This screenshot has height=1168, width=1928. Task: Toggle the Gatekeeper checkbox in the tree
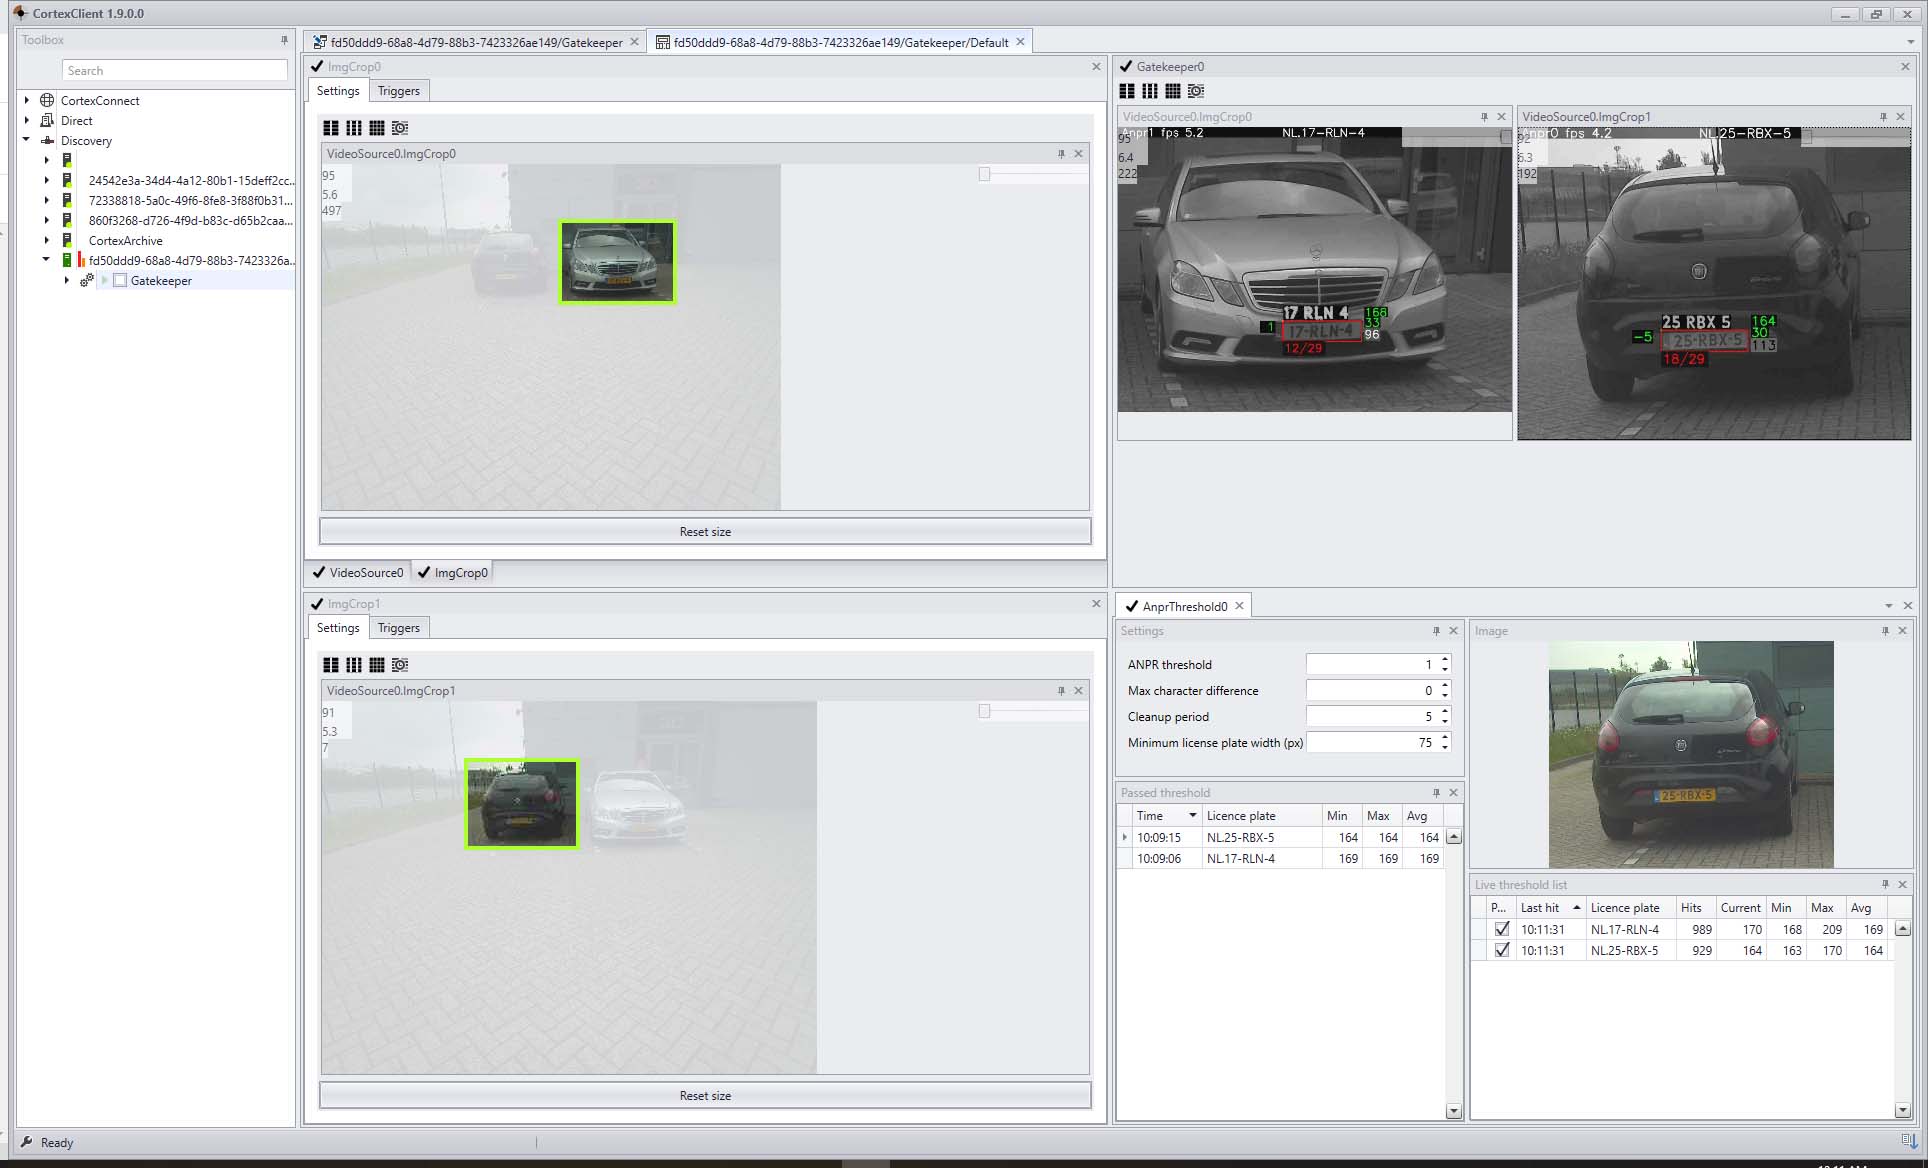(x=120, y=281)
